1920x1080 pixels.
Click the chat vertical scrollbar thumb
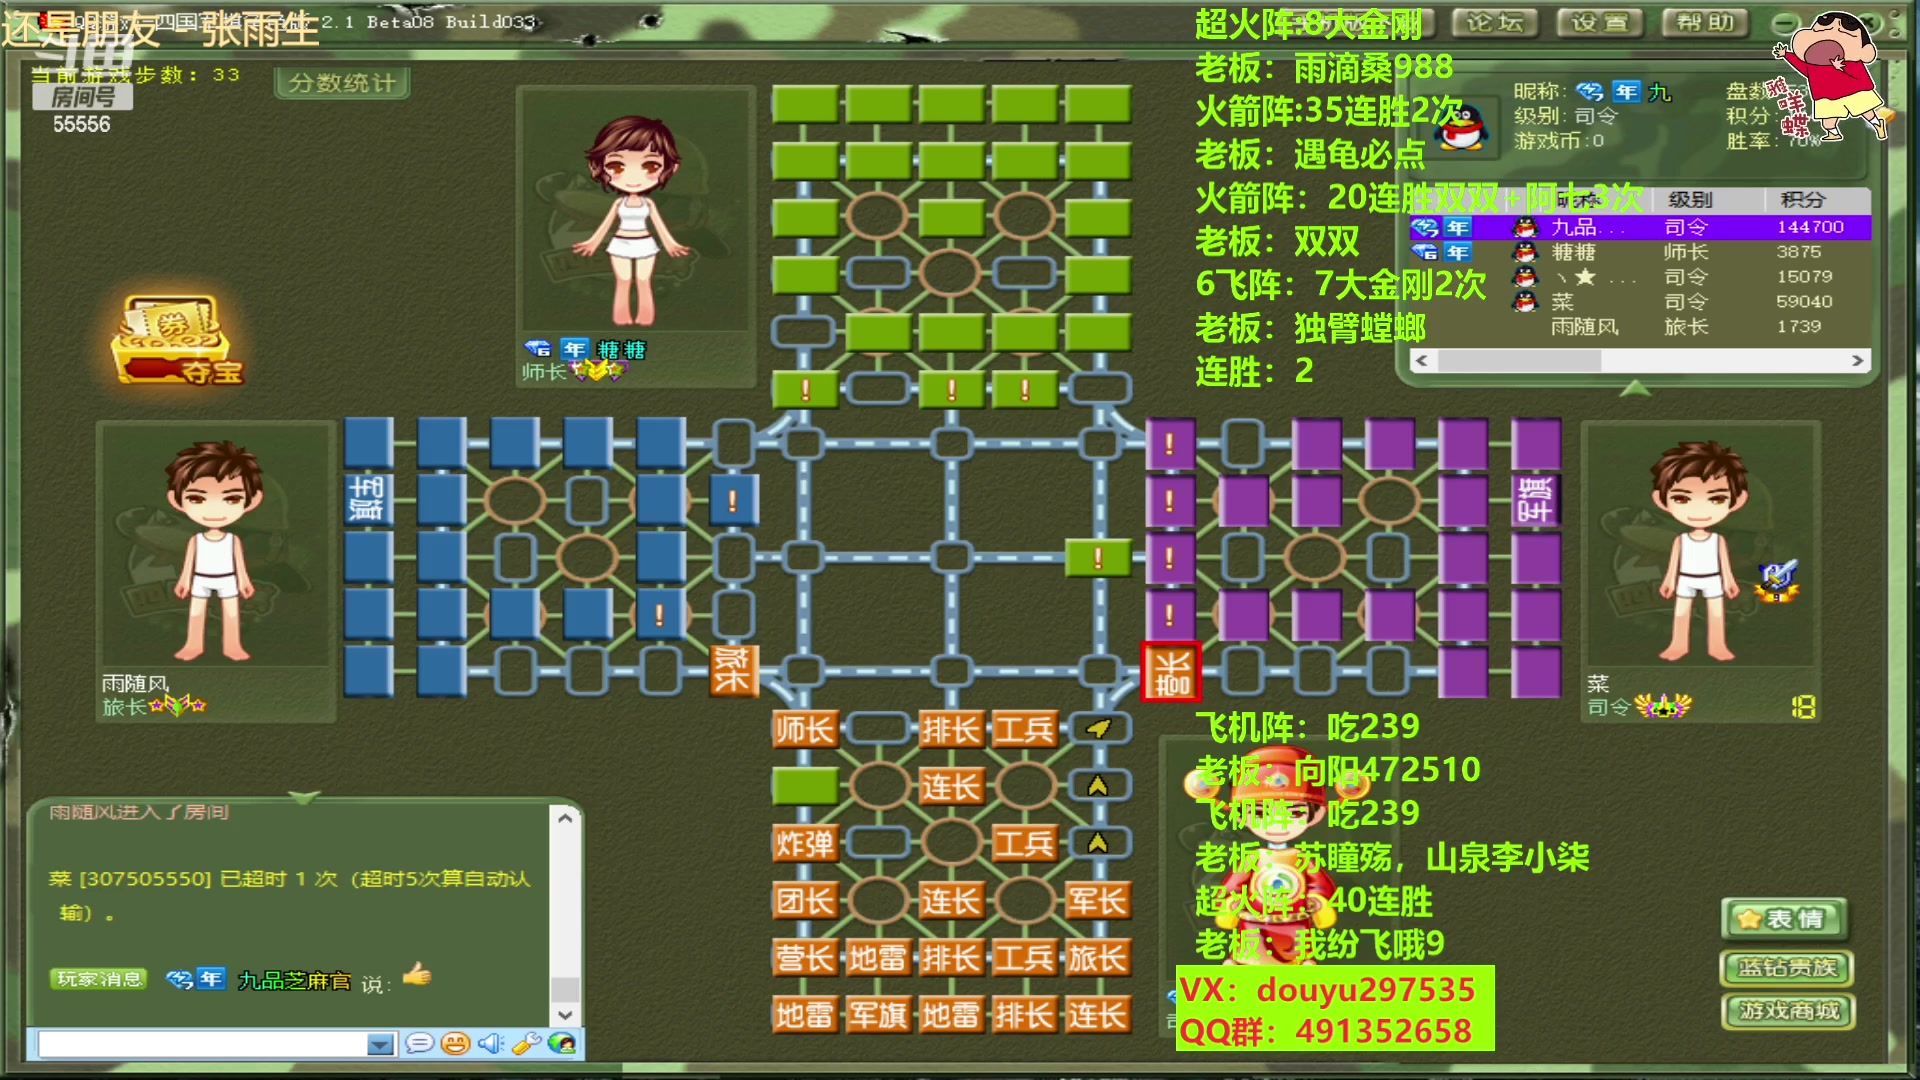565,989
